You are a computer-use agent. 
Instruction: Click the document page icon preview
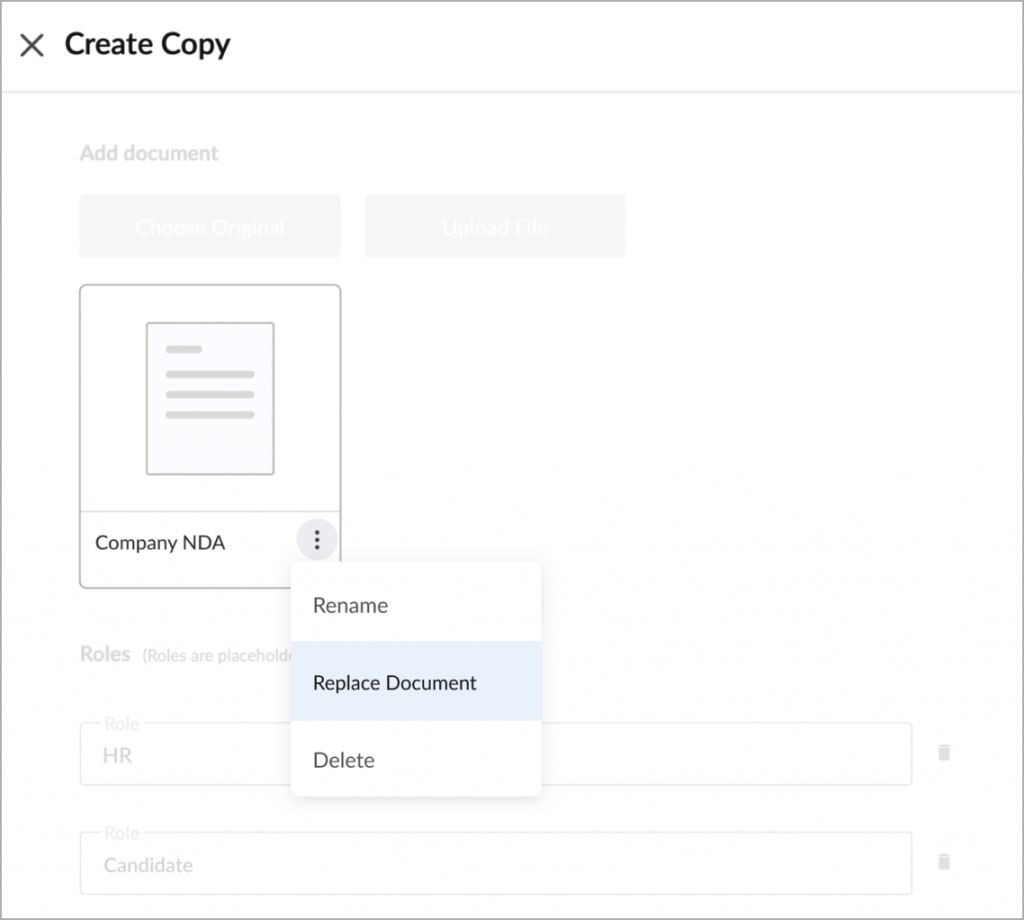[210, 398]
